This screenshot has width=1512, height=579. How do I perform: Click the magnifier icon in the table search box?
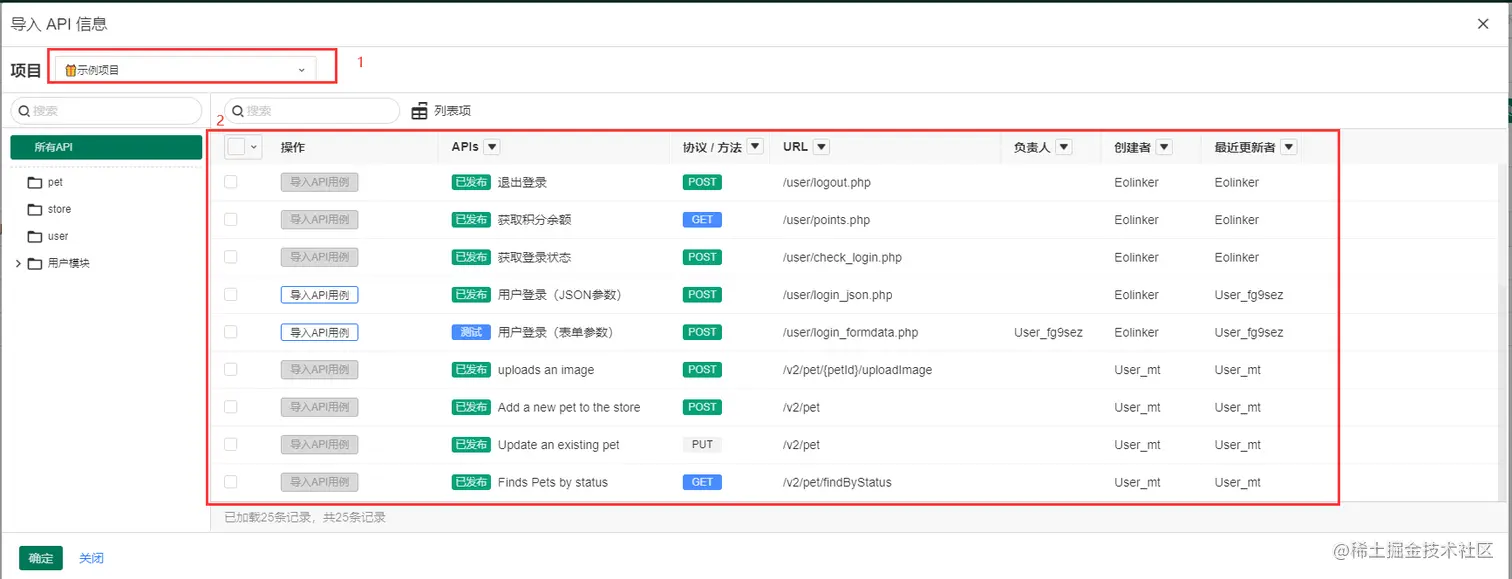coord(237,110)
